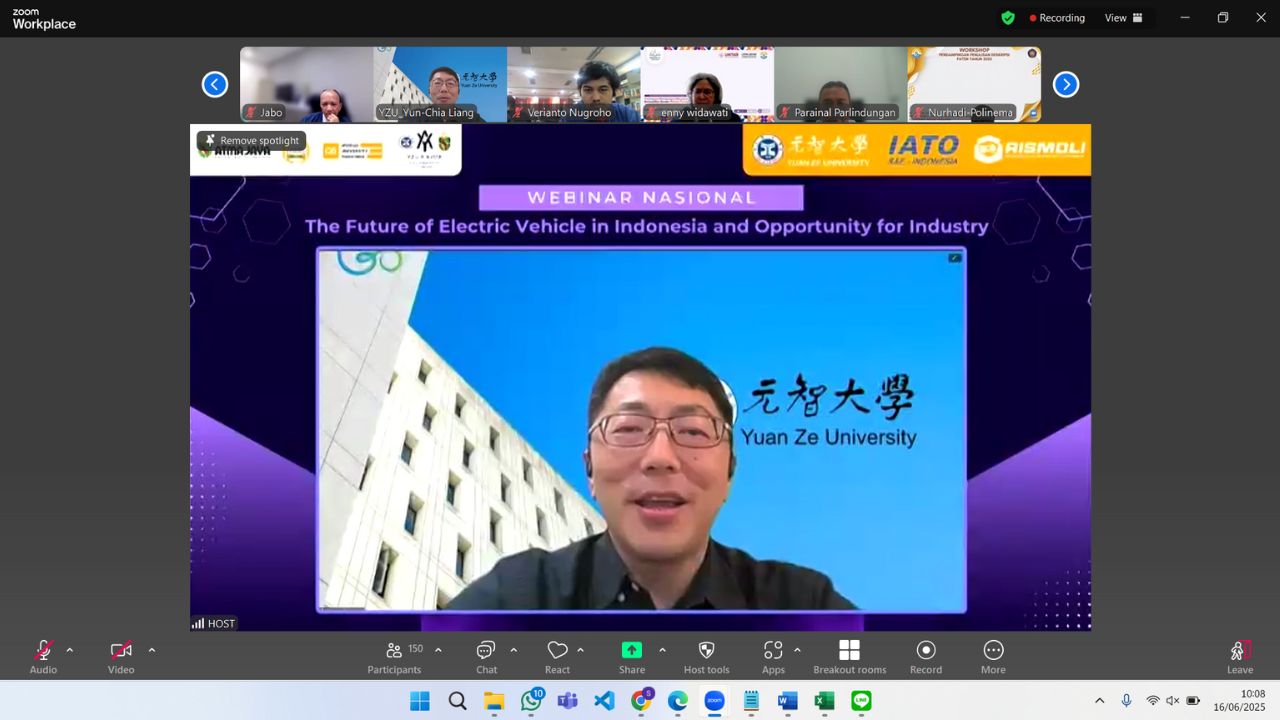Viewport: 1280px width, 720px height.
Task: Click the green Share screen button
Action: 632,656
